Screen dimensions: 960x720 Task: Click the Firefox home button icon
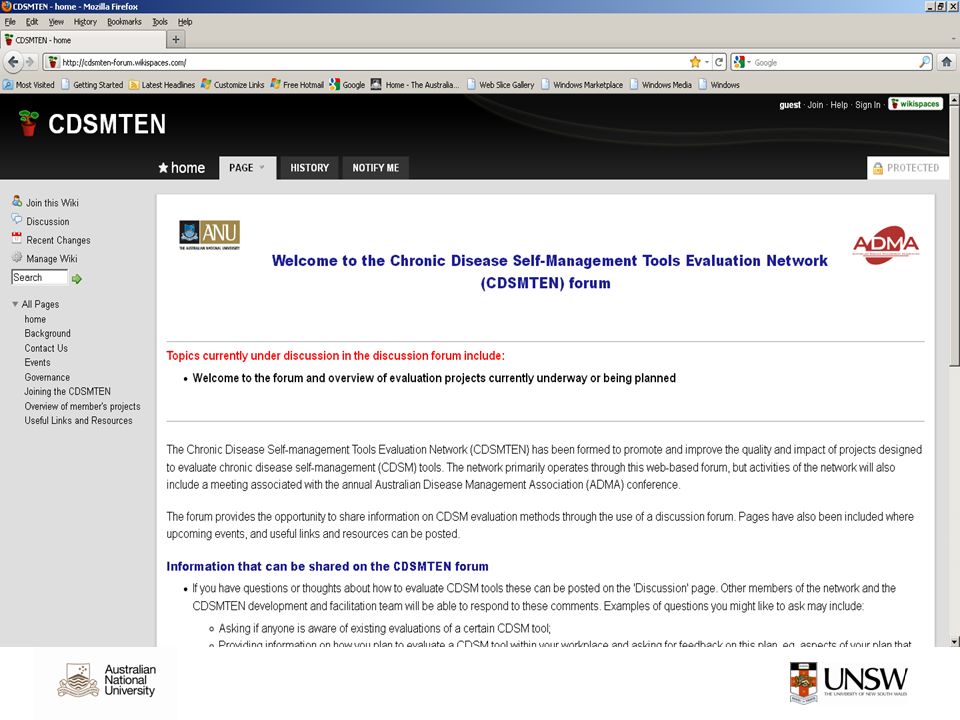pyautogui.click(x=947, y=62)
